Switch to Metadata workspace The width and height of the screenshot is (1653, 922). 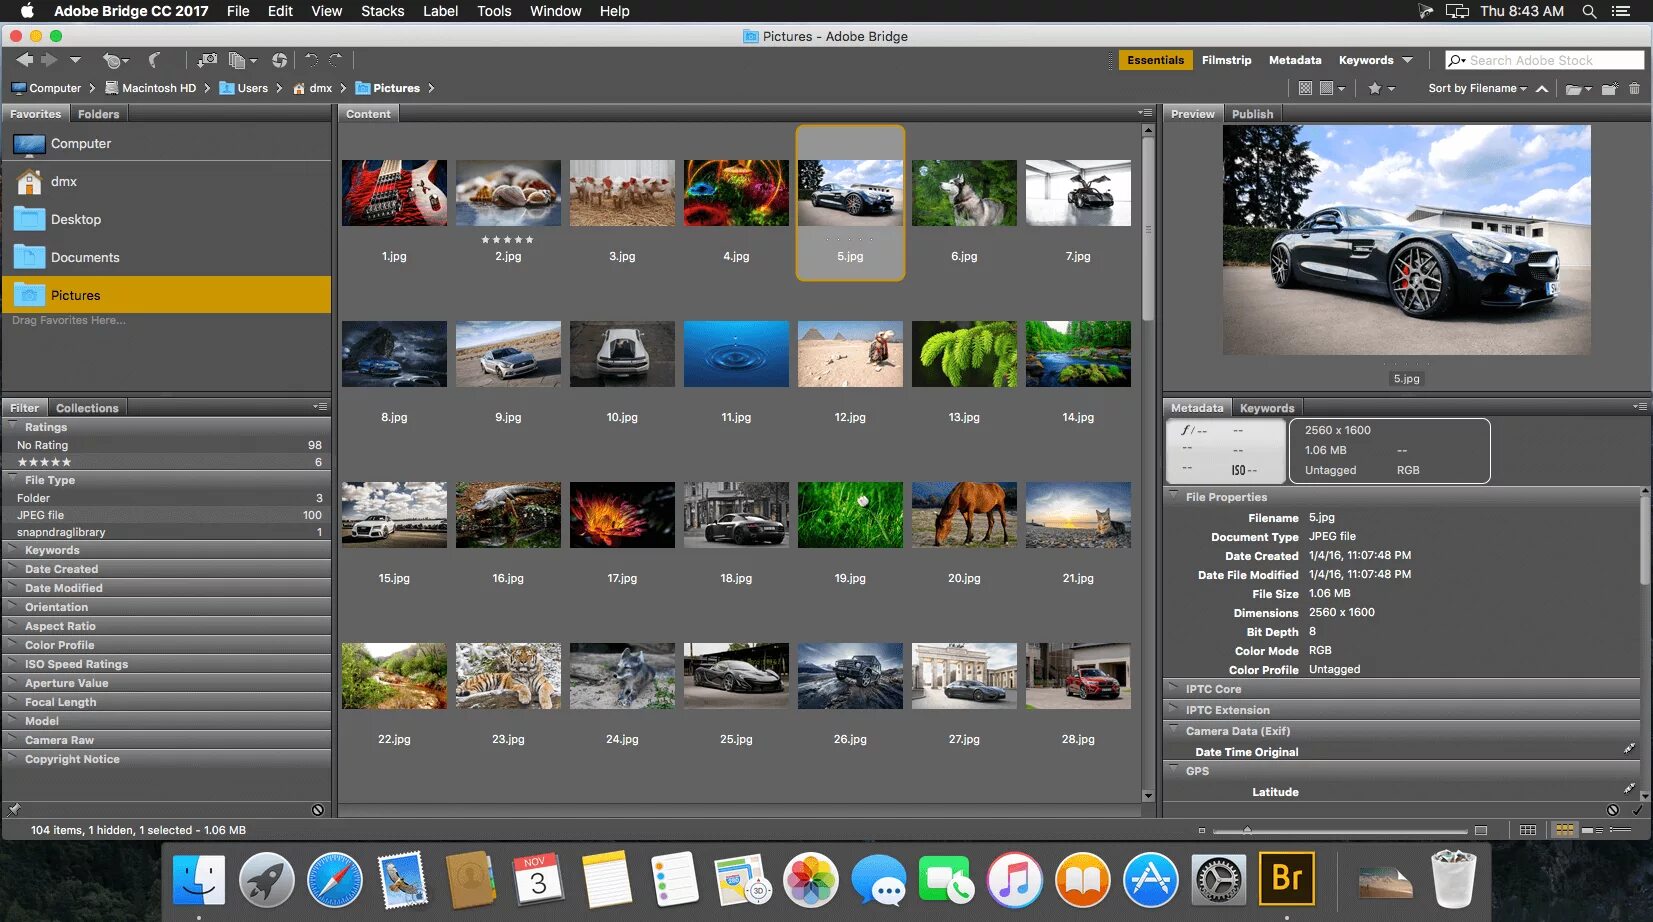pyautogui.click(x=1295, y=60)
